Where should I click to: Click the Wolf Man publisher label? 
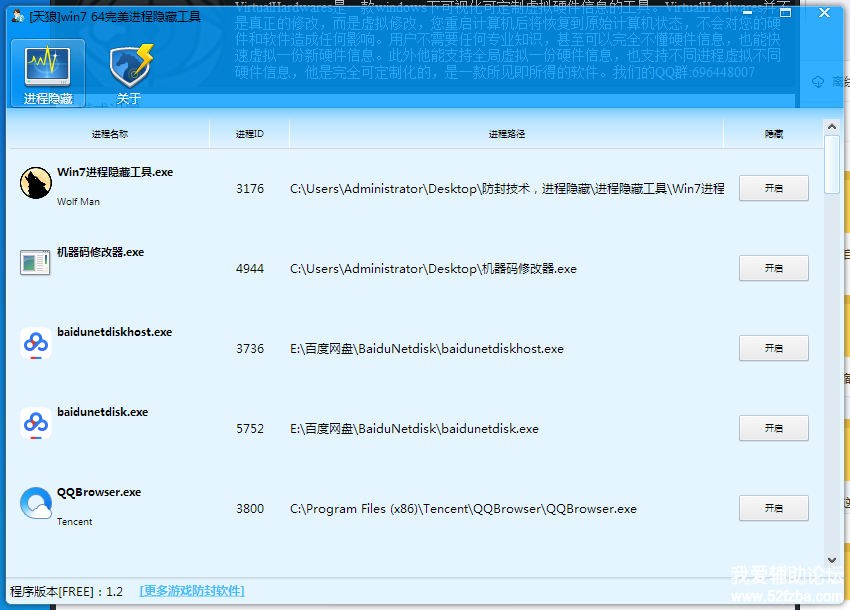click(x=78, y=202)
